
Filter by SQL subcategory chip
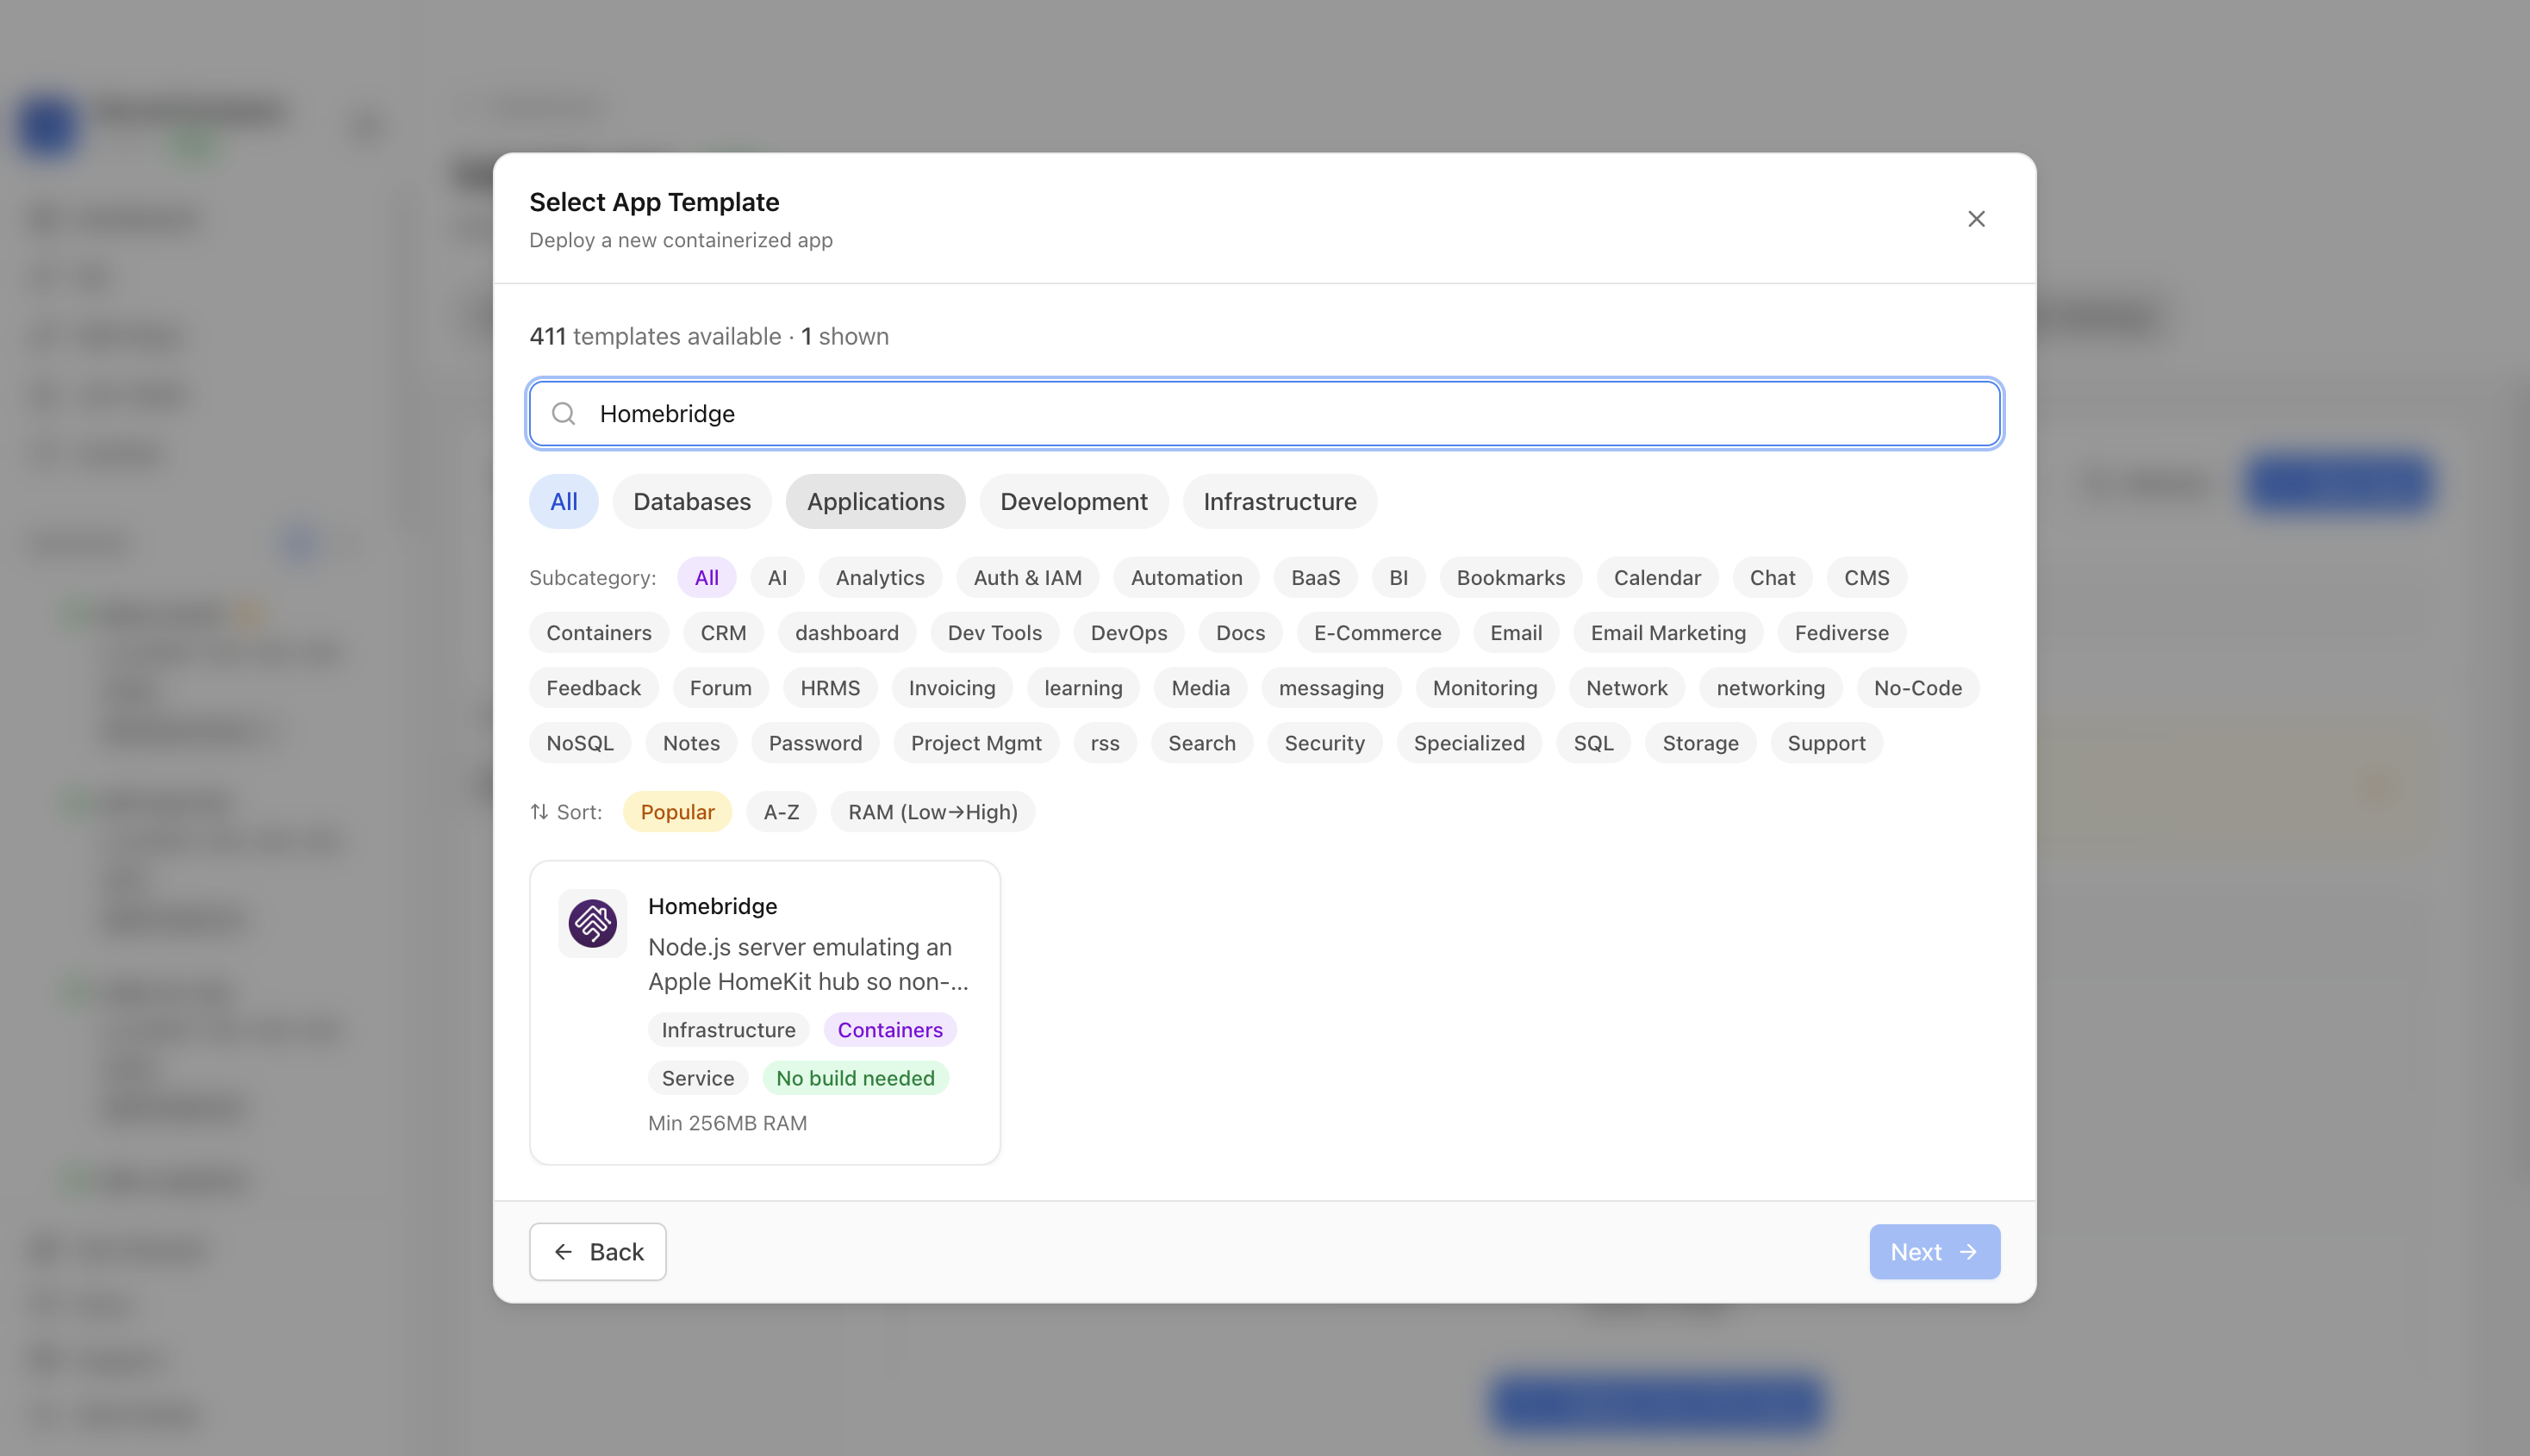coord(1593,742)
